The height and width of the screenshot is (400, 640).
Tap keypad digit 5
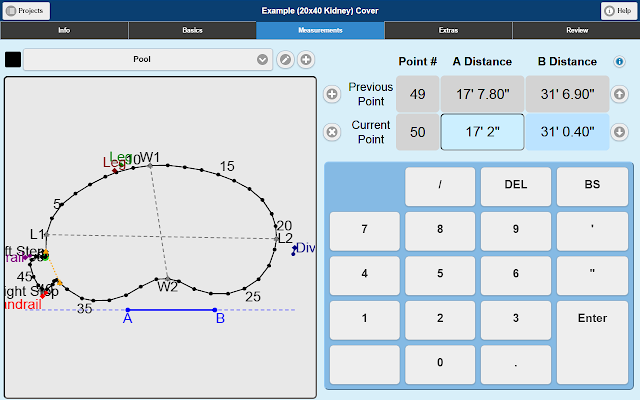click(440, 276)
